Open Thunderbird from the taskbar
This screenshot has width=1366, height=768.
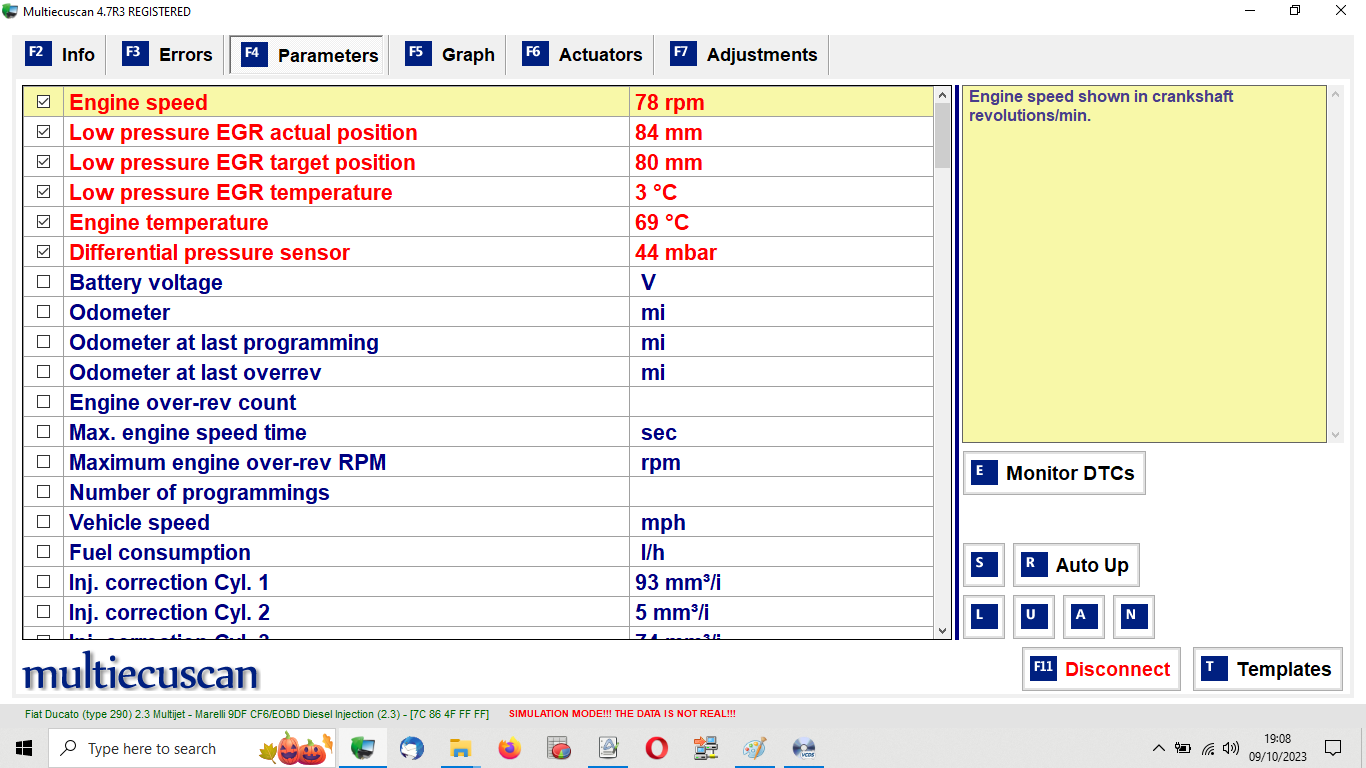pos(411,748)
